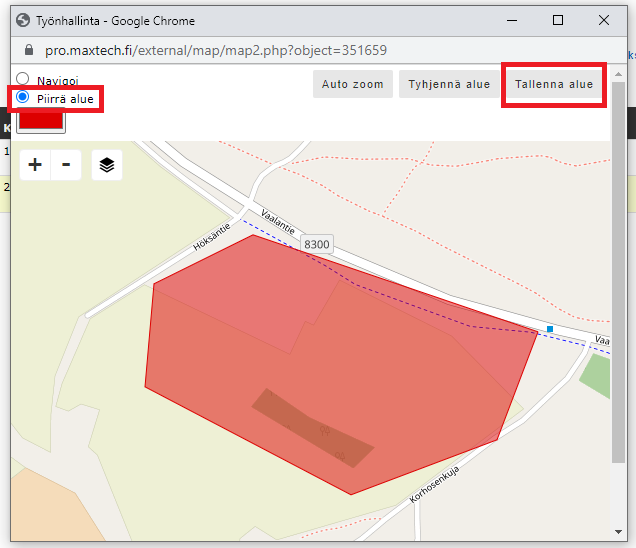Image resolution: width=636 pixels, height=548 pixels.
Task: Open the red color swatch picker
Action: (x=40, y=121)
